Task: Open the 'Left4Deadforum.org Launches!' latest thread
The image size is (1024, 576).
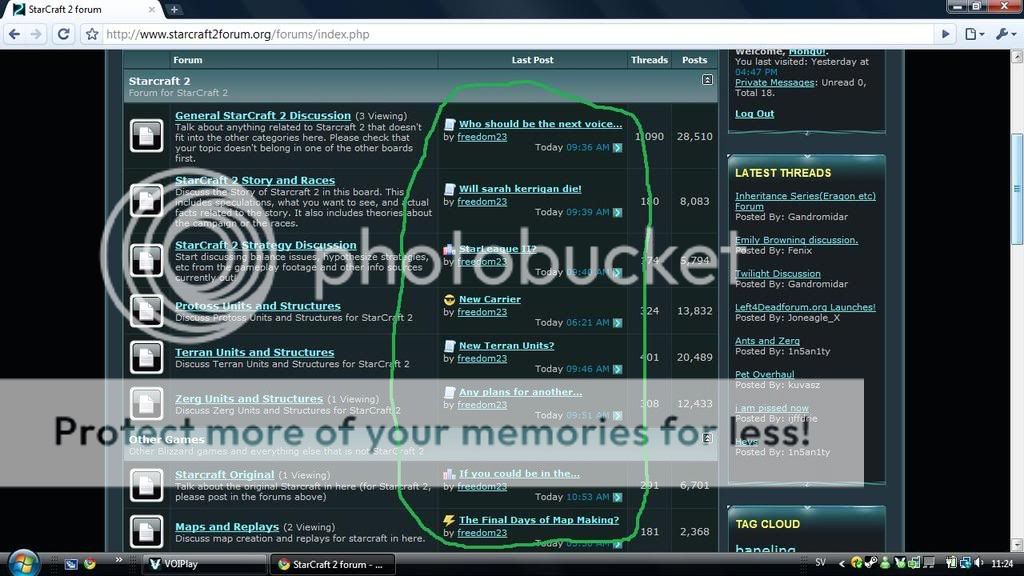Action: pyautogui.click(x=805, y=307)
